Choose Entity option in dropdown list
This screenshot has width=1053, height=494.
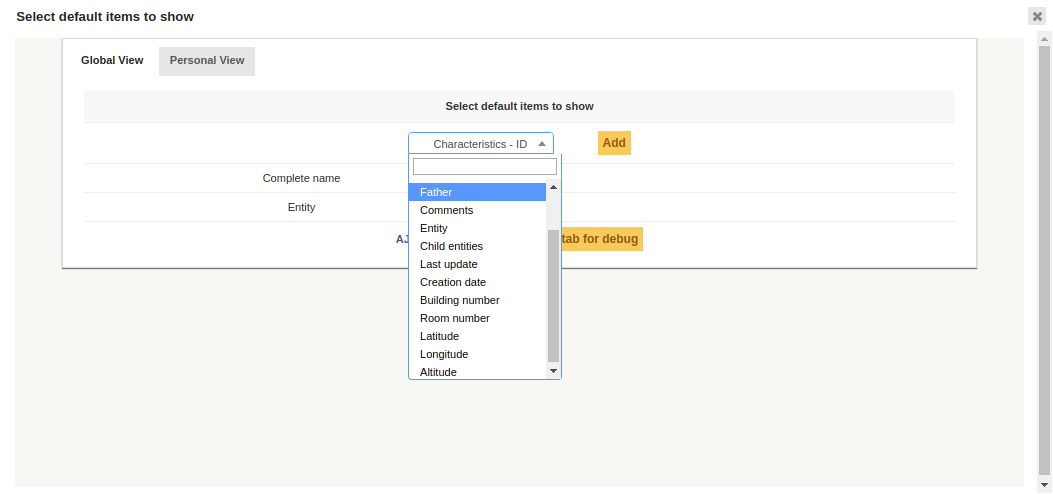pos(477,228)
